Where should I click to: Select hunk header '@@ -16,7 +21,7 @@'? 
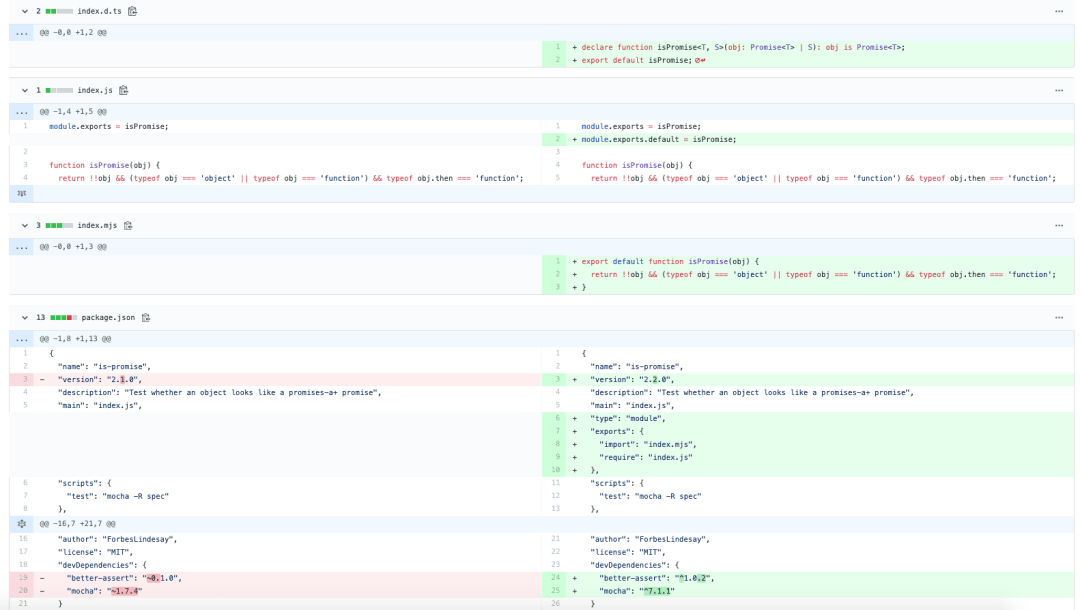tap(77, 524)
